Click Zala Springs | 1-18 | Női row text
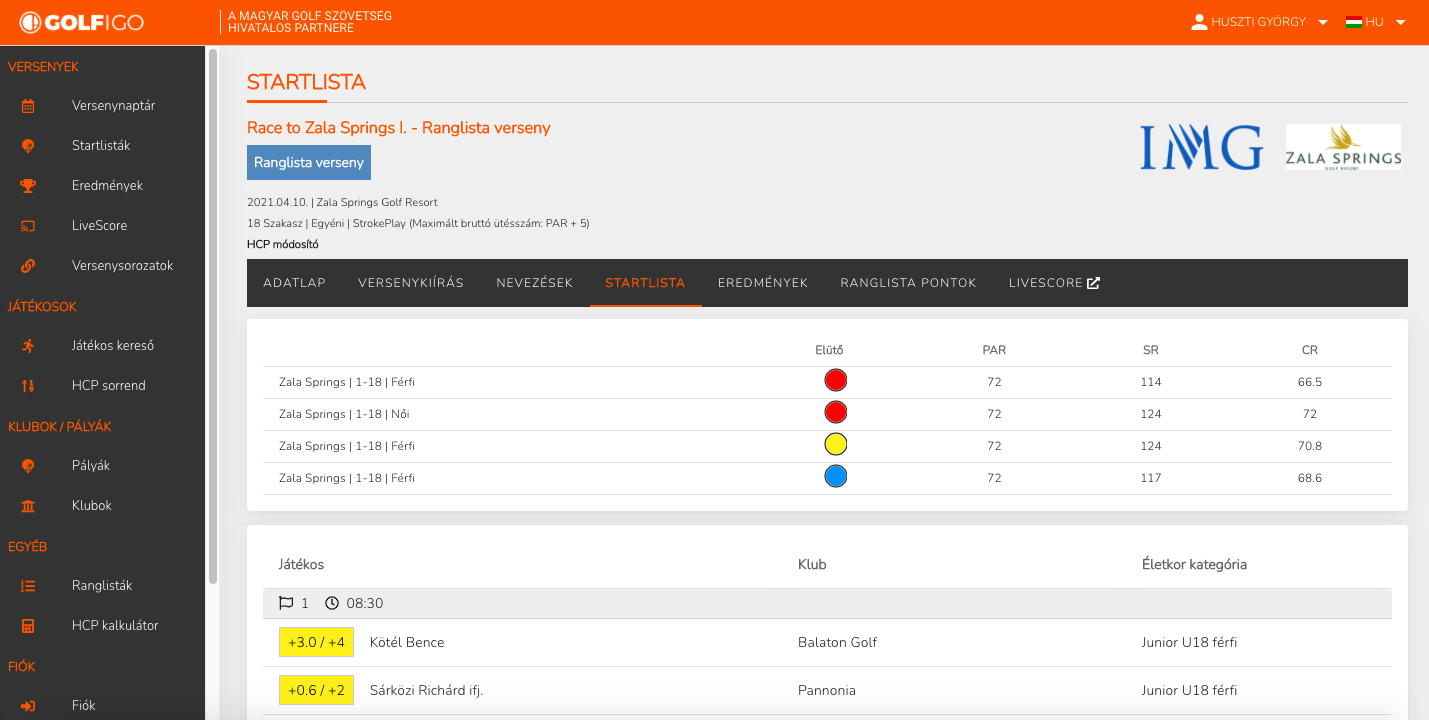1429x720 pixels. pos(344,414)
